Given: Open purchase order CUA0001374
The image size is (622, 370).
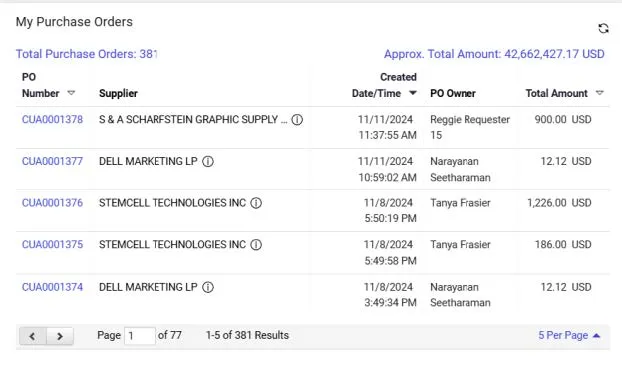Looking at the screenshot, I should pos(52,287).
